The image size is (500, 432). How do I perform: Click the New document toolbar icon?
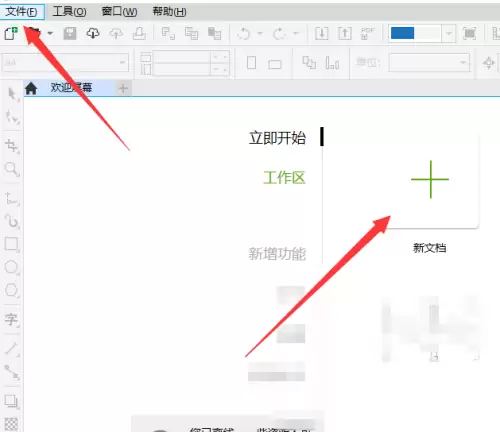pyautogui.click(x=11, y=34)
